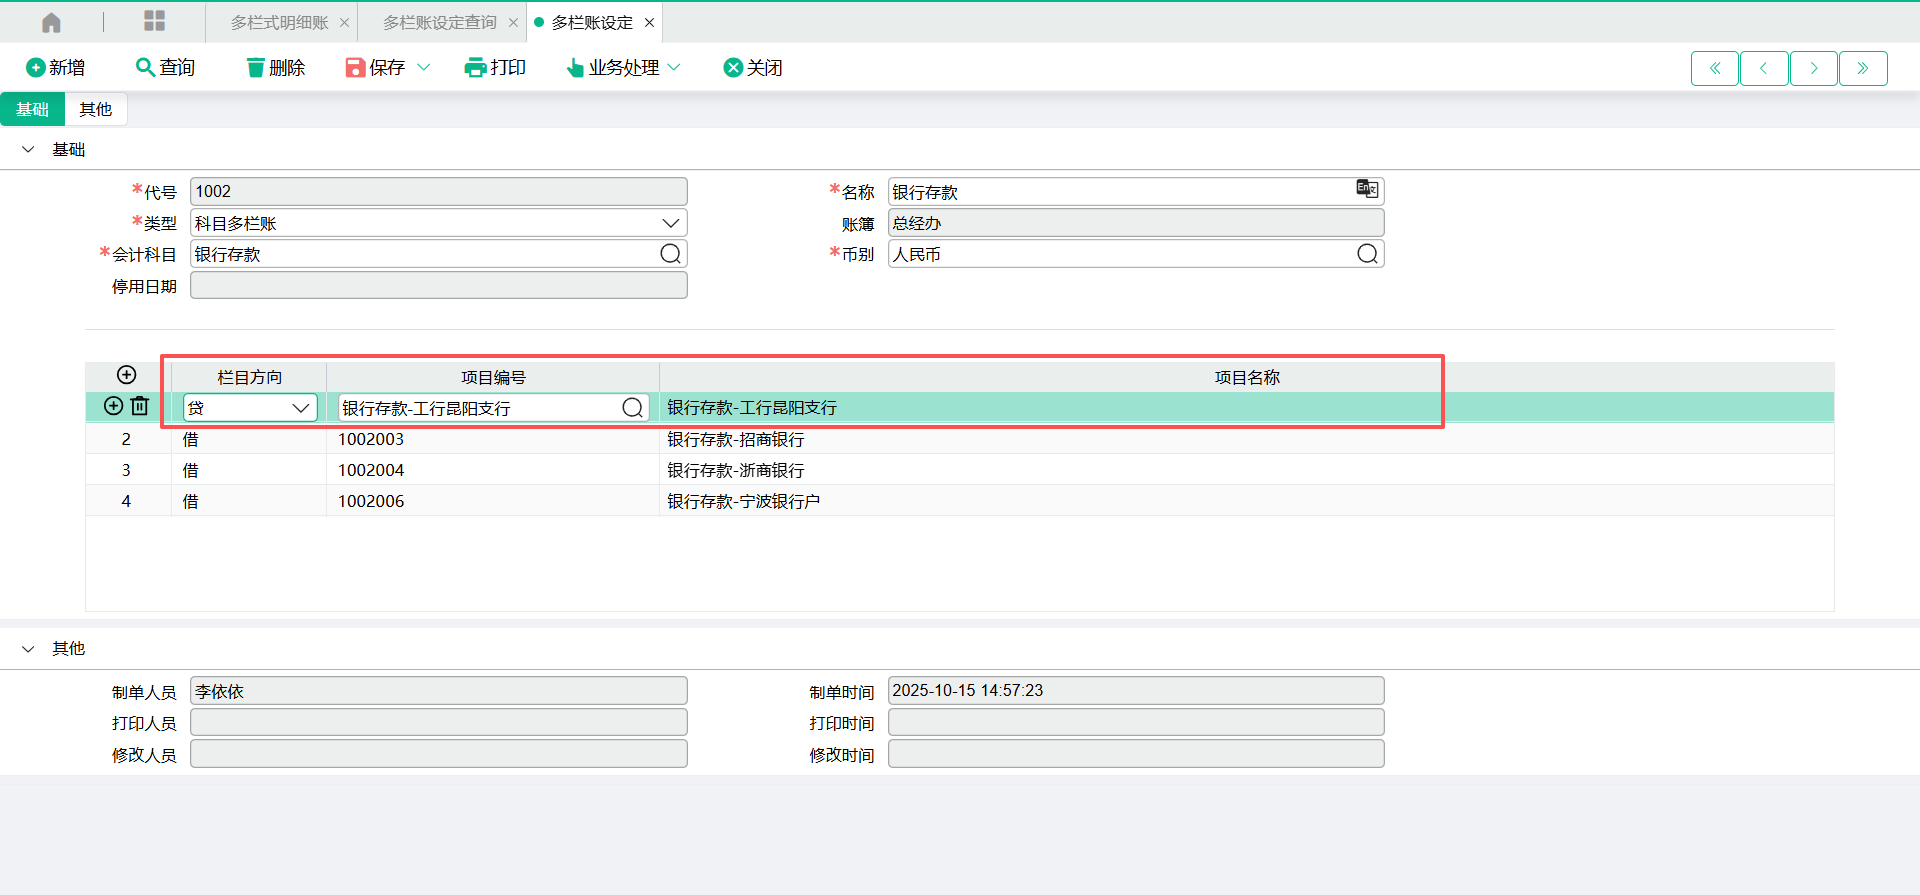Click the 新增 add button
The height and width of the screenshot is (895, 1920).
pyautogui.click(x=55, y=67)
